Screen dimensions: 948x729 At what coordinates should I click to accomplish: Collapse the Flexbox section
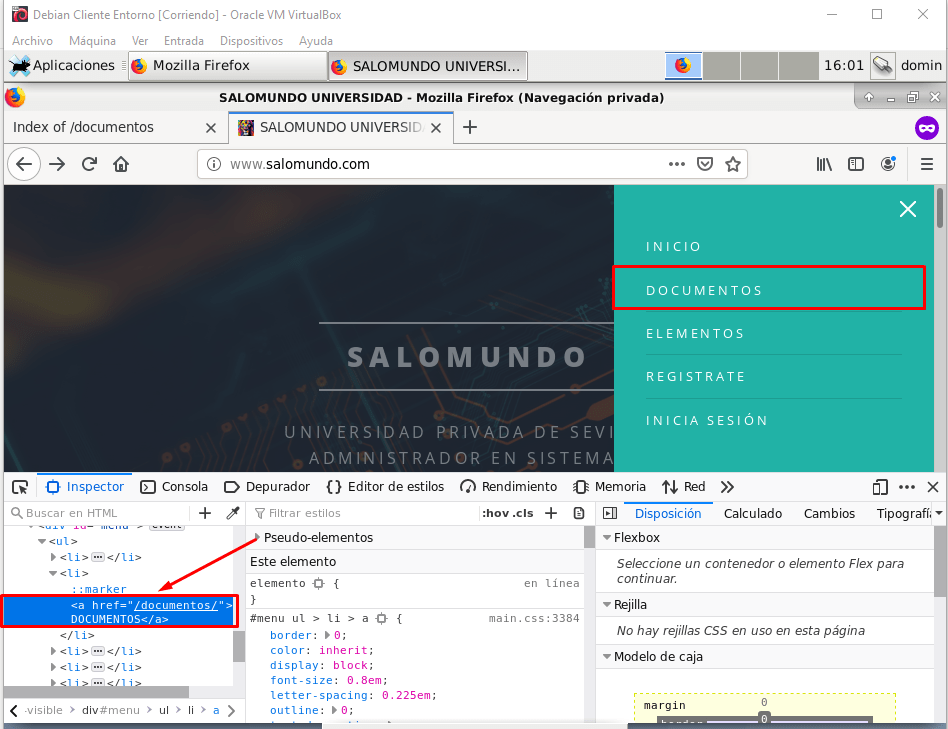[606, 538]
